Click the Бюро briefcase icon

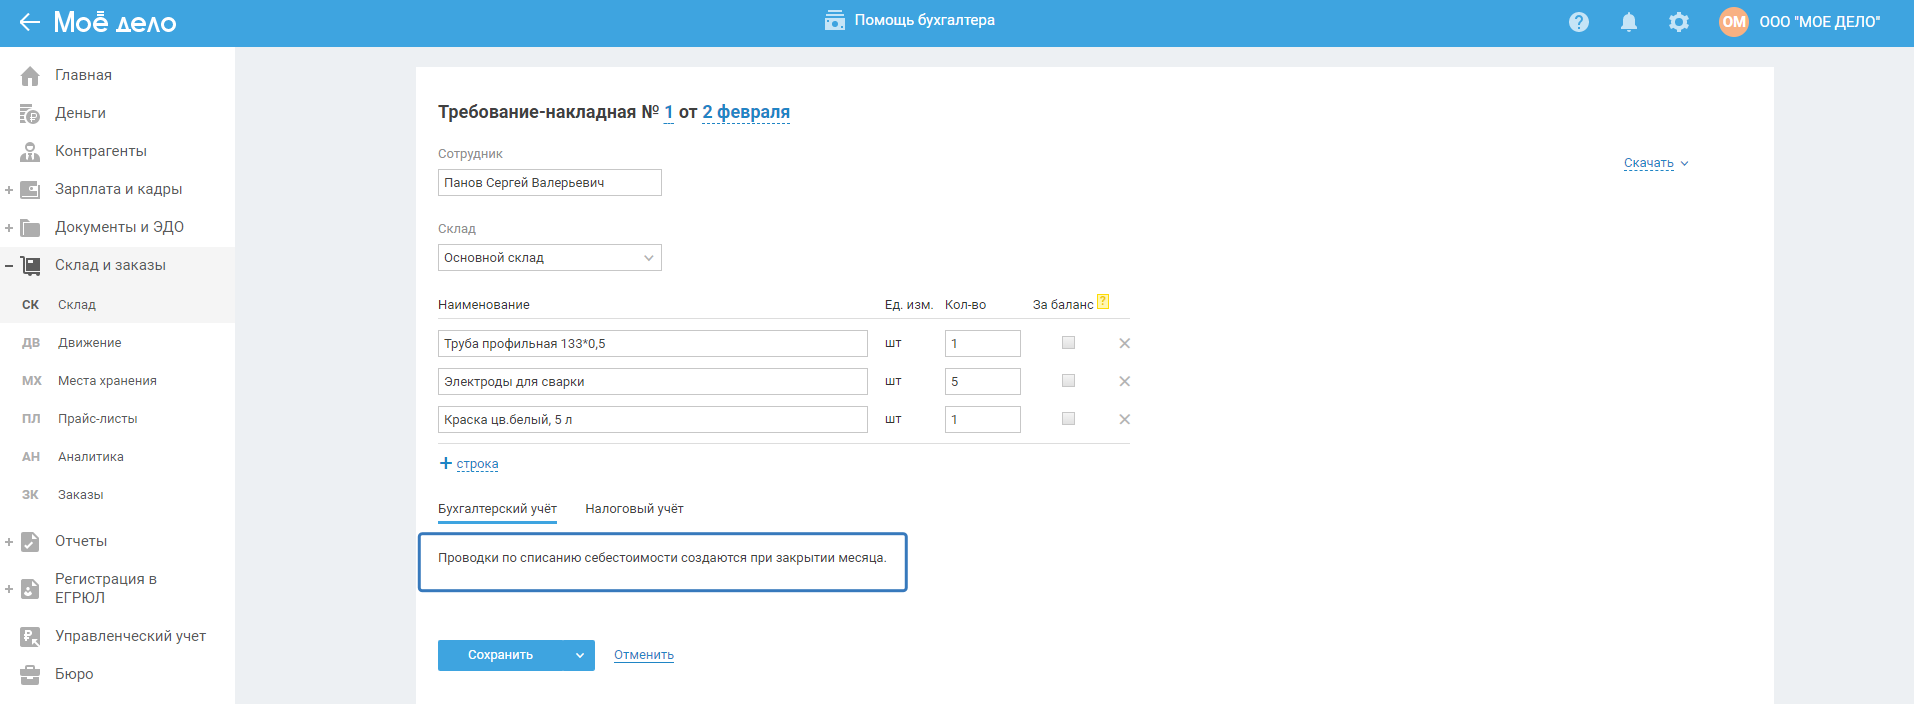(x=30, y=674)
